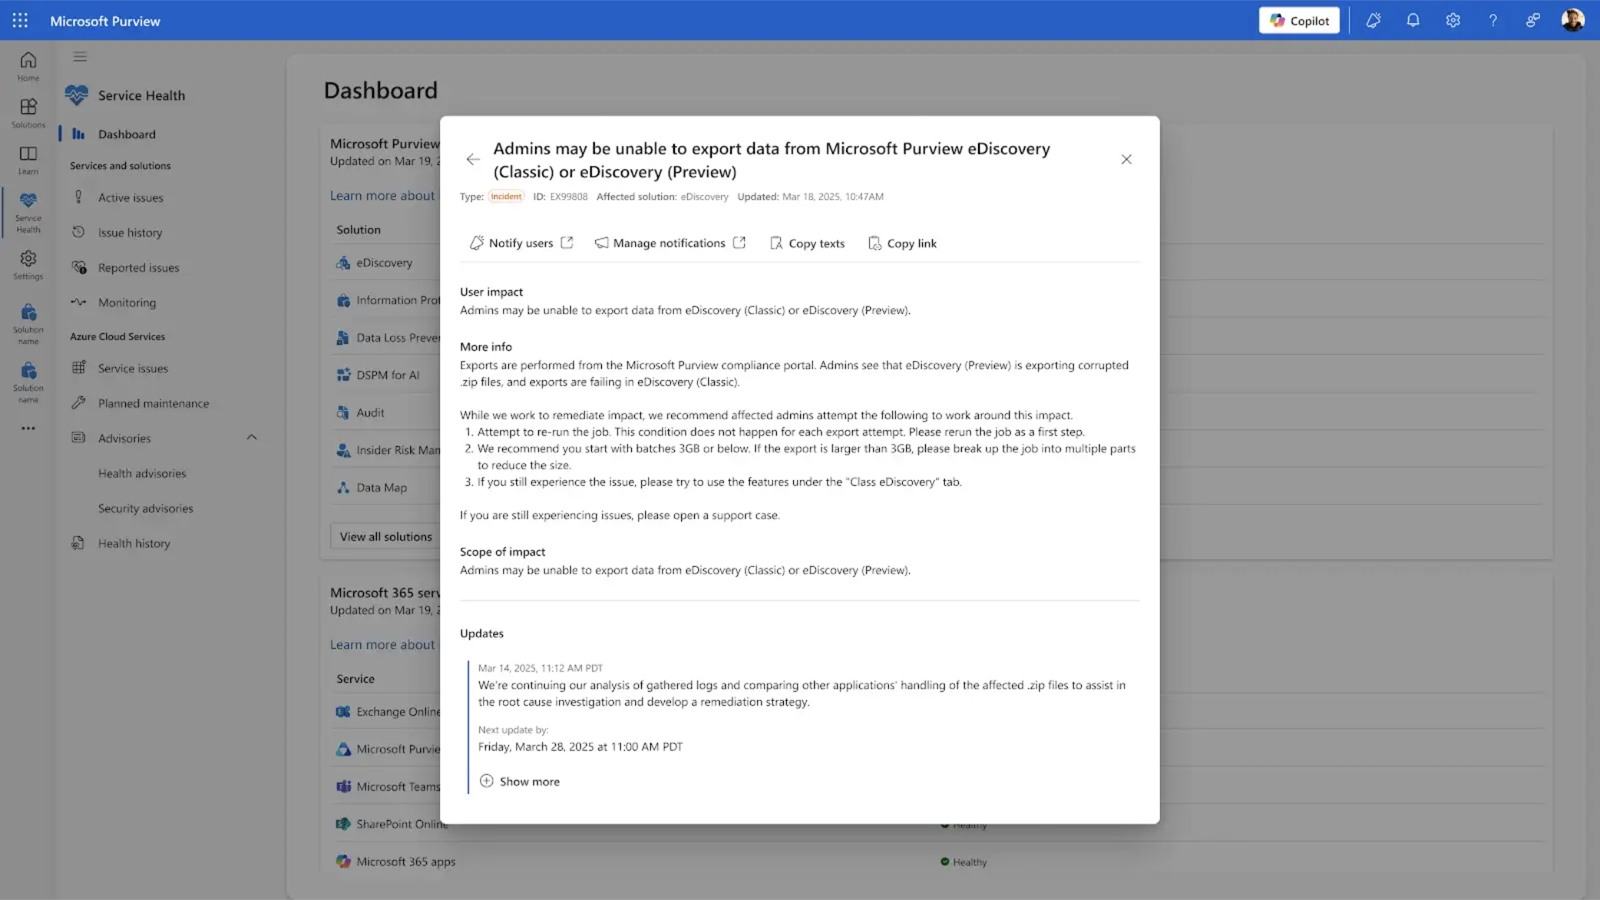The width and height of the screenshot is (1600, 900).
Task: Click Notify users in dialog
Action: [521, 243]
